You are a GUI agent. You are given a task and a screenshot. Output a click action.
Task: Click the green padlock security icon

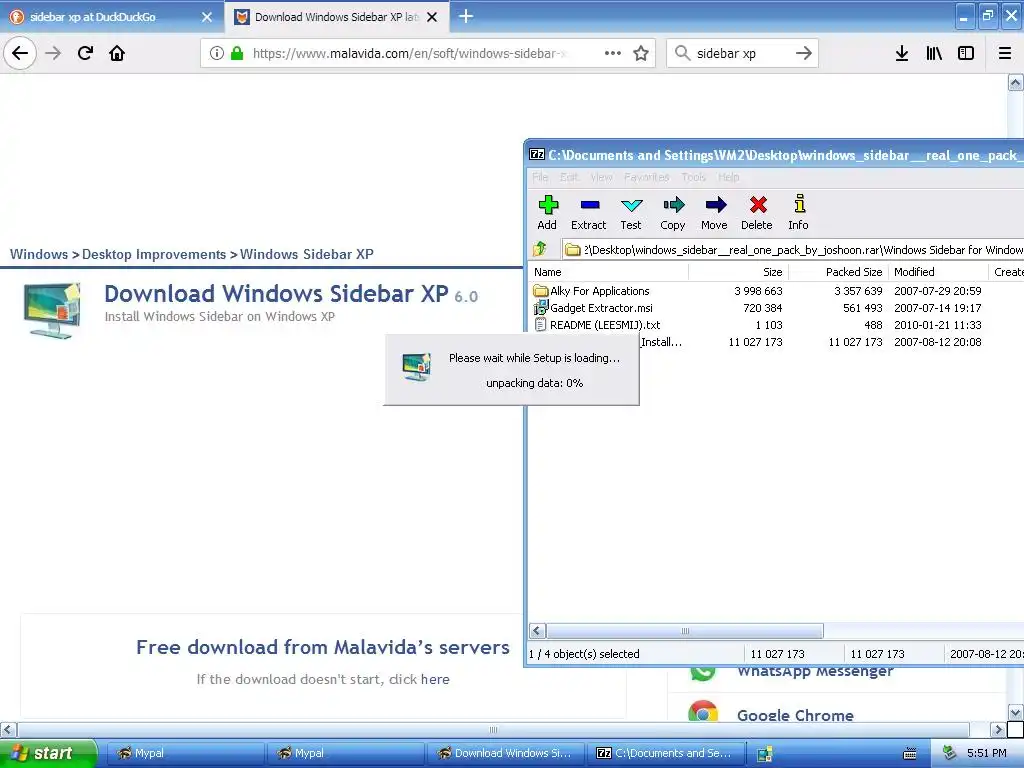click(236, 53)
